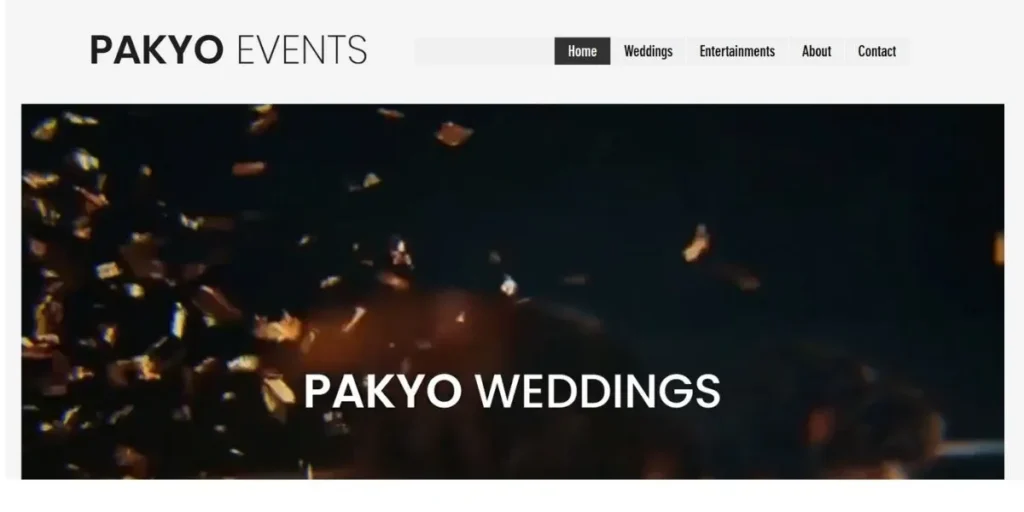Click the empty gray navigation bar area
1024x512 pixels.
tap(484, 51)
